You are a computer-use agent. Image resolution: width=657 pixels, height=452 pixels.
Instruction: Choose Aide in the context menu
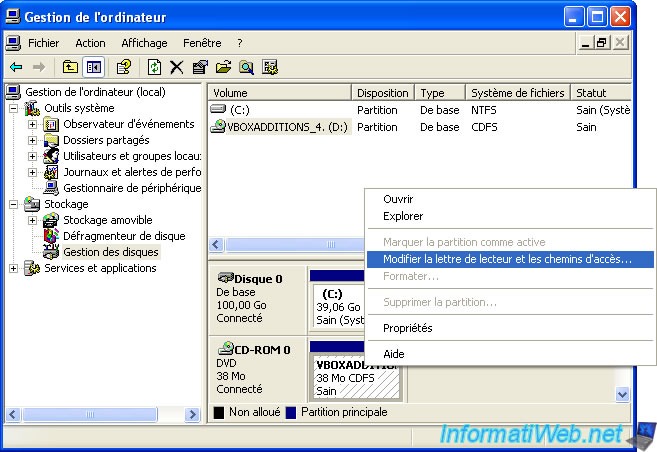510,354
